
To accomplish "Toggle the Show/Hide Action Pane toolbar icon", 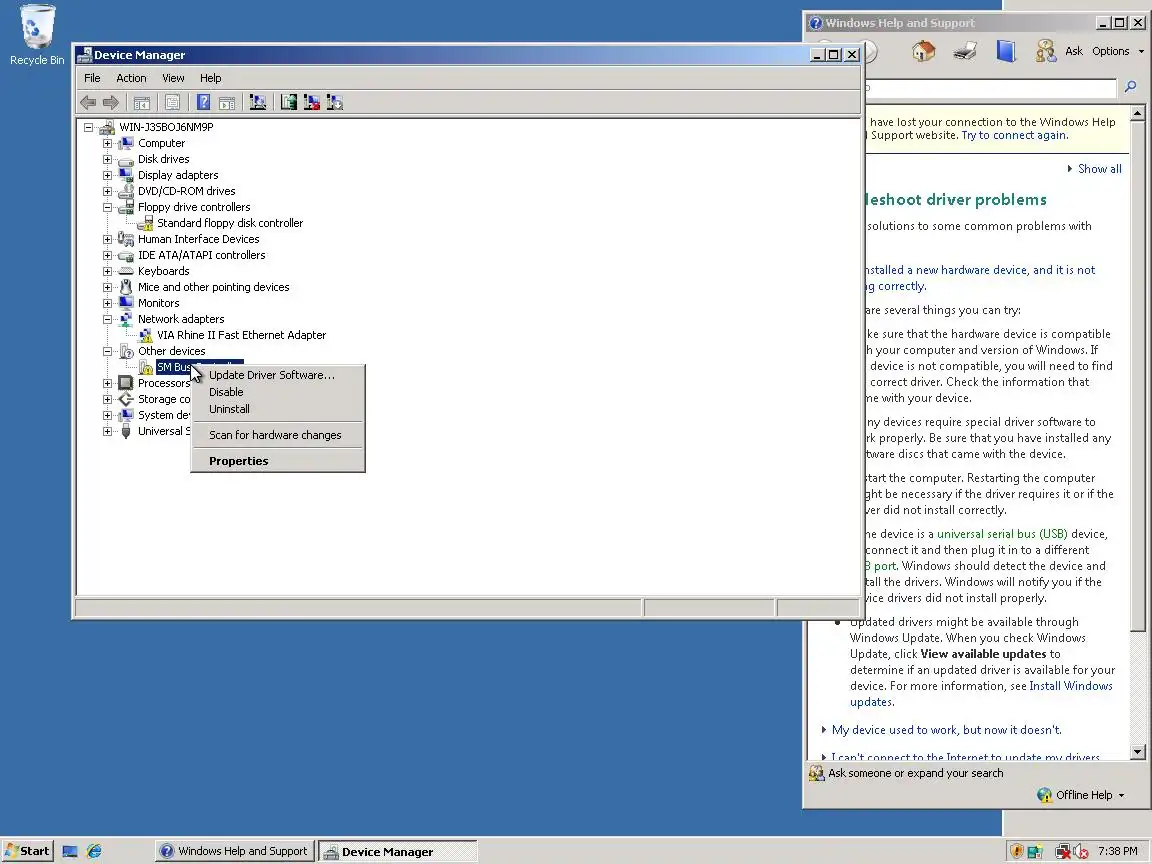I will (x=227, y=103).
